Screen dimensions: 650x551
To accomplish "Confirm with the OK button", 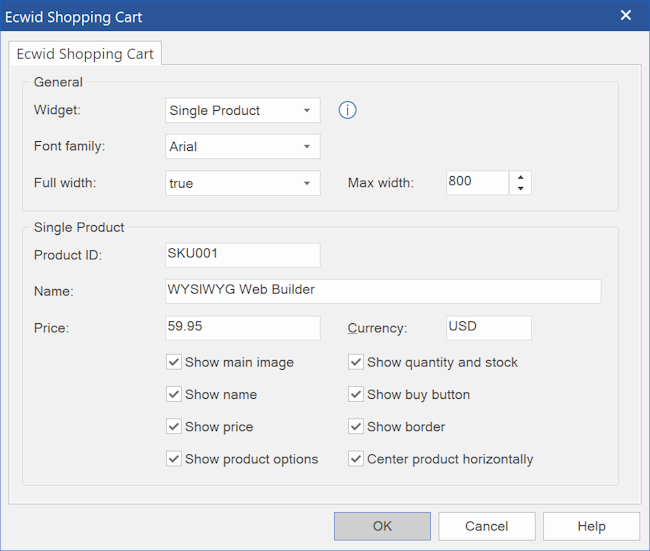I will click(x=382, y=526).
